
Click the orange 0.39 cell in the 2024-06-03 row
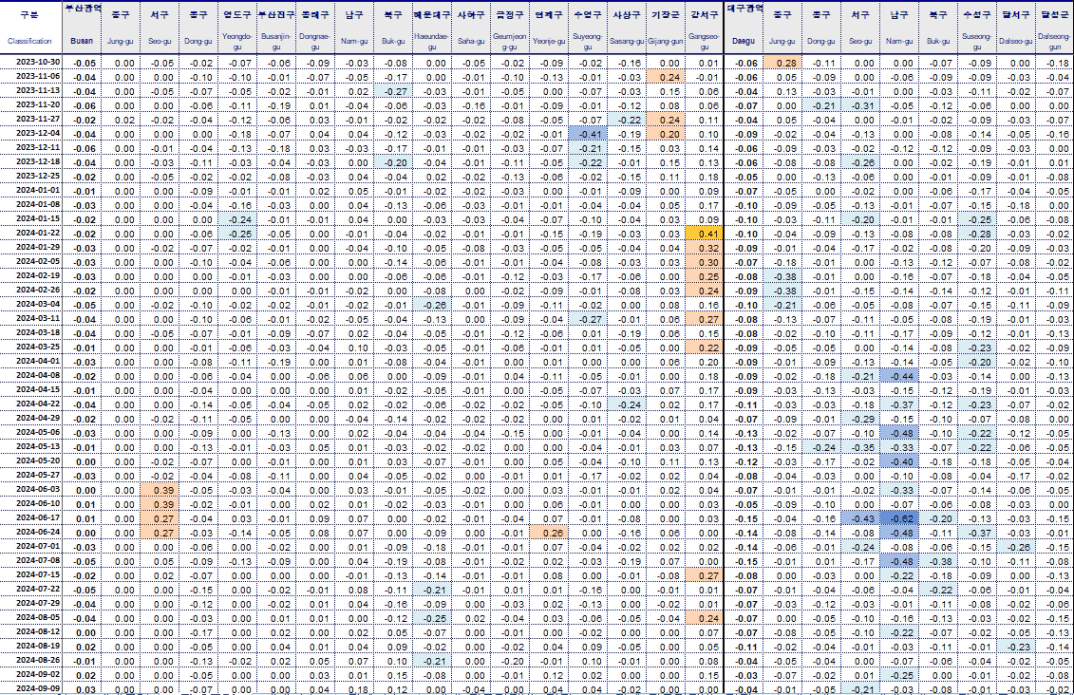click(x=159, y=490)
